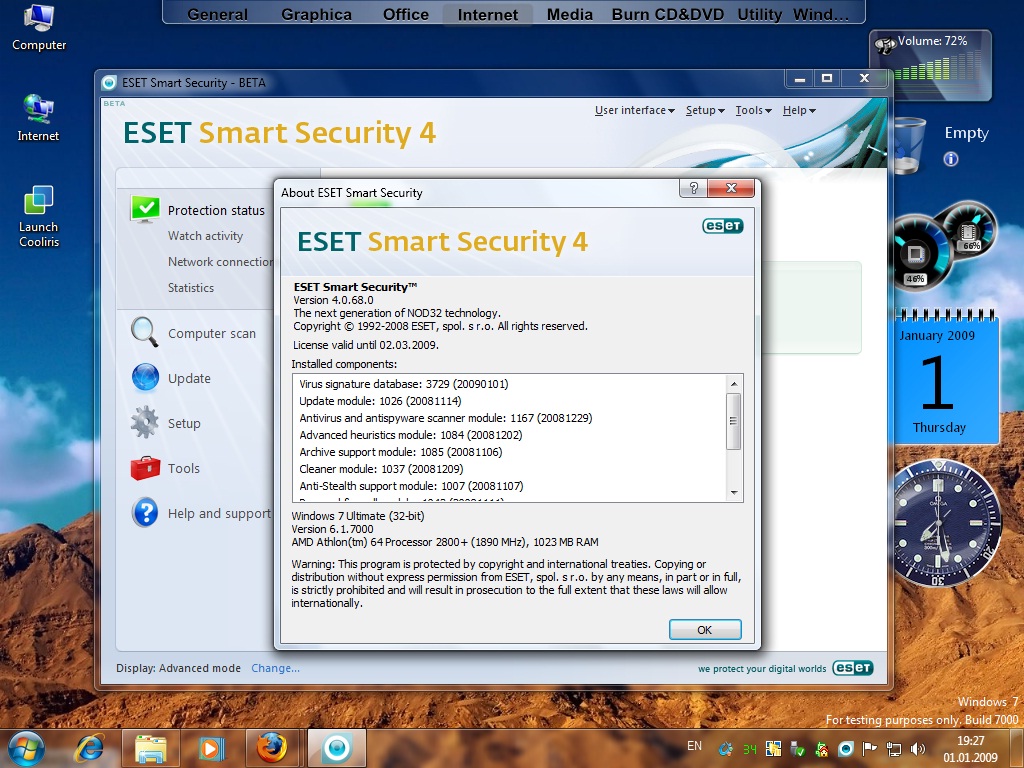The width and height of the screenshot is (1024, 768).
Task: Click the network connection tray icon
Action: click(x=894, y=748)
